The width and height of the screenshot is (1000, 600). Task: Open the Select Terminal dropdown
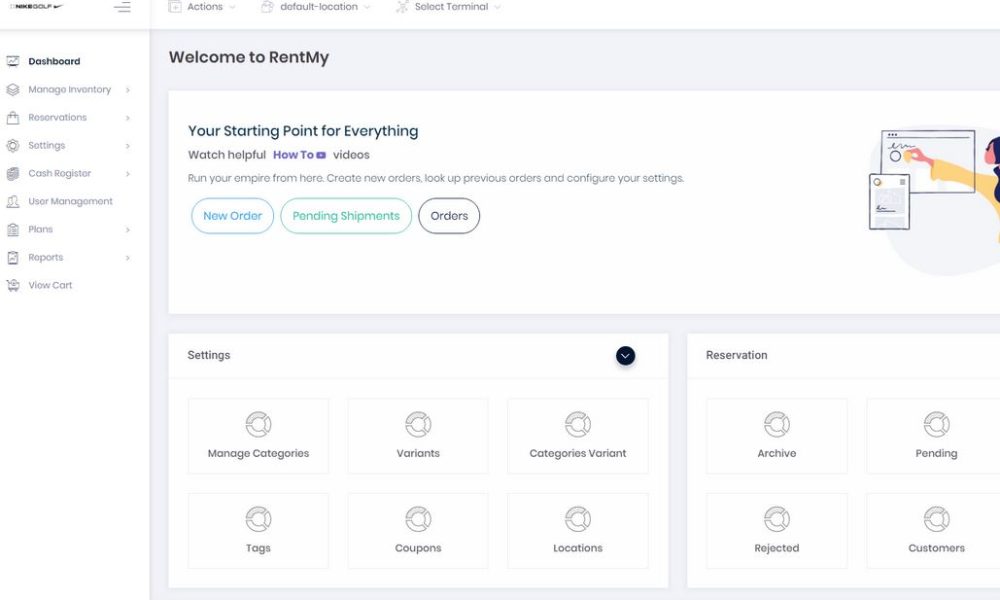pos(449,7)
